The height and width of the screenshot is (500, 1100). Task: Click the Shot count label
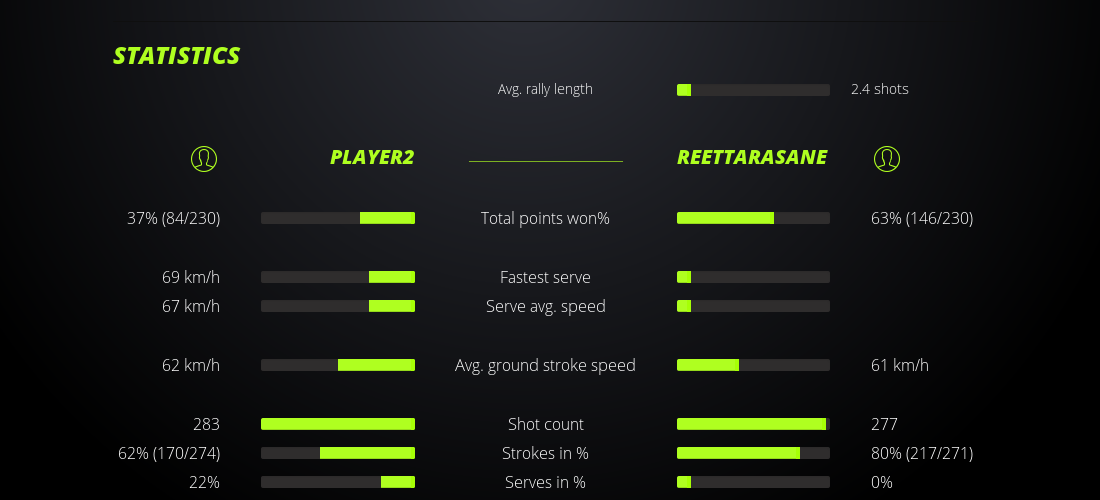[x=545, y=424]
